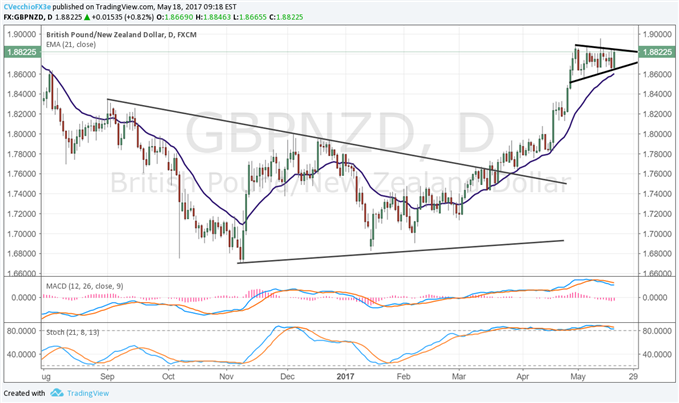Screen dimensions: 679x403
Task: Click the 'British Pound/New Zealand Dollar, D, FXCM' title
Action: pos(121,35)
